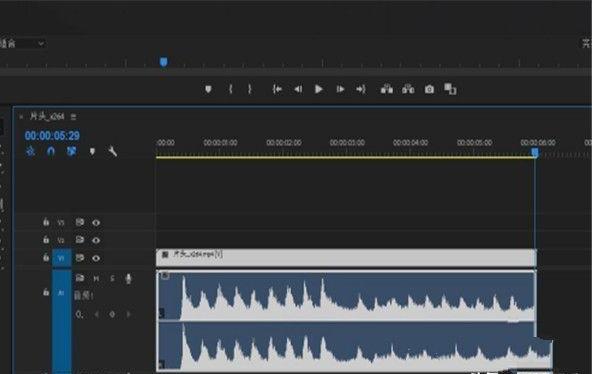This screenshot has height=374, width=592.
Task: Toggle lock on audio track A1
Action: [x=46, y=292]
